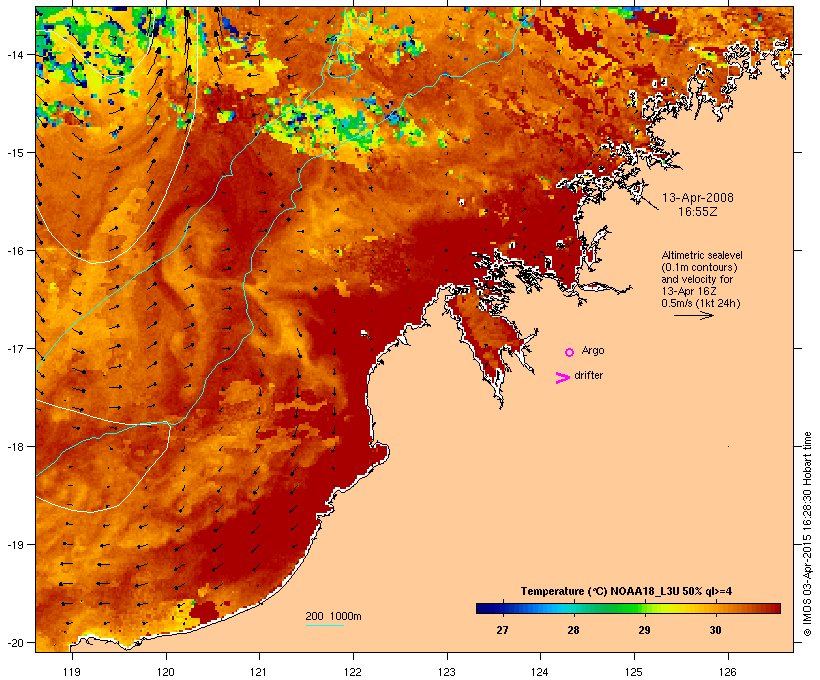This screenshot has height=680, width=820.
Task: Click longitude label 122
Action: tap(353, 672)
